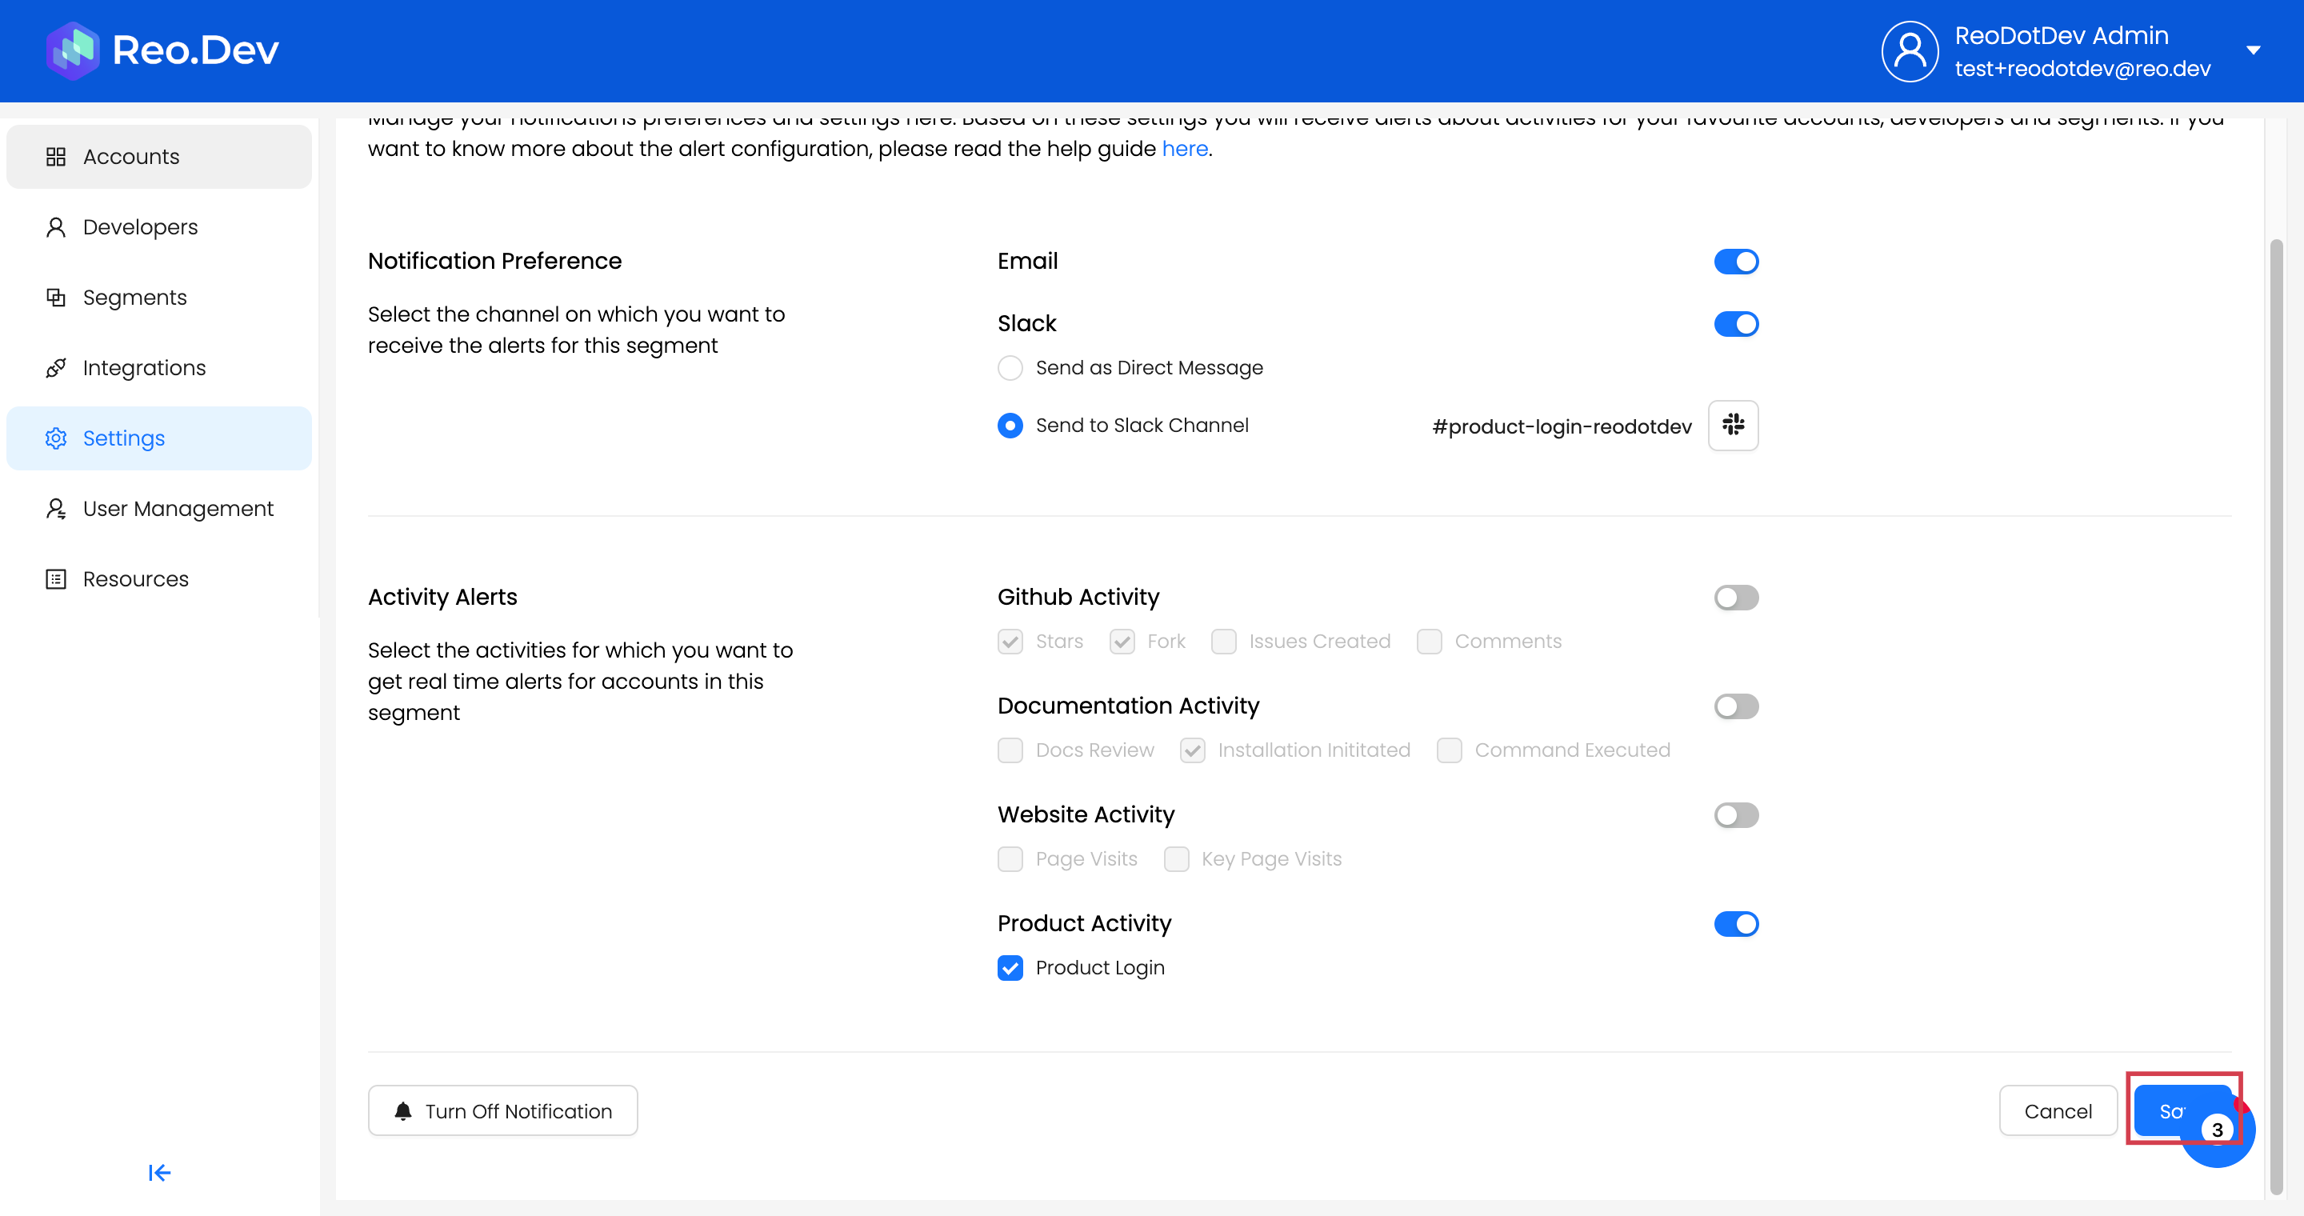Image resolution: width=2304 pixels, height=1216 pixels.
Task: Open the Developers menu item
Action: pos(140,227)
